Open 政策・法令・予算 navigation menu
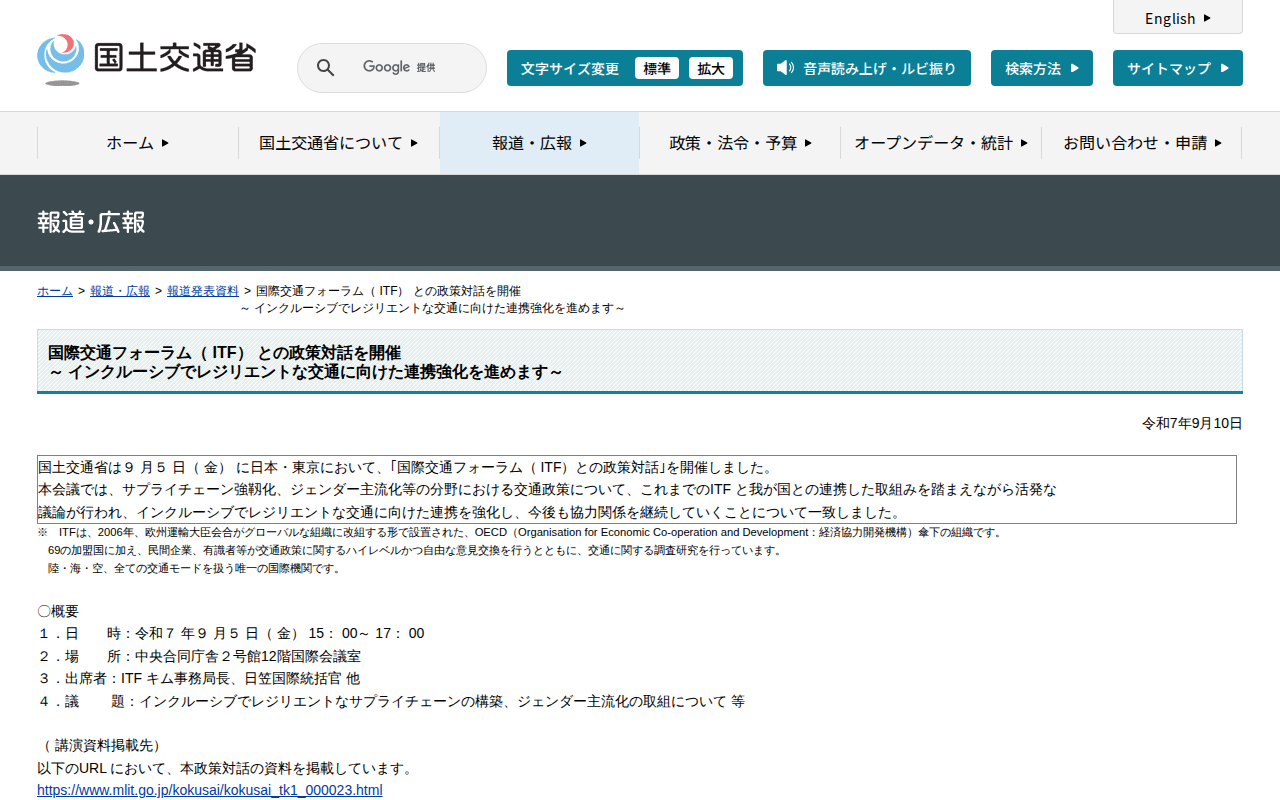 pos(740,143)
